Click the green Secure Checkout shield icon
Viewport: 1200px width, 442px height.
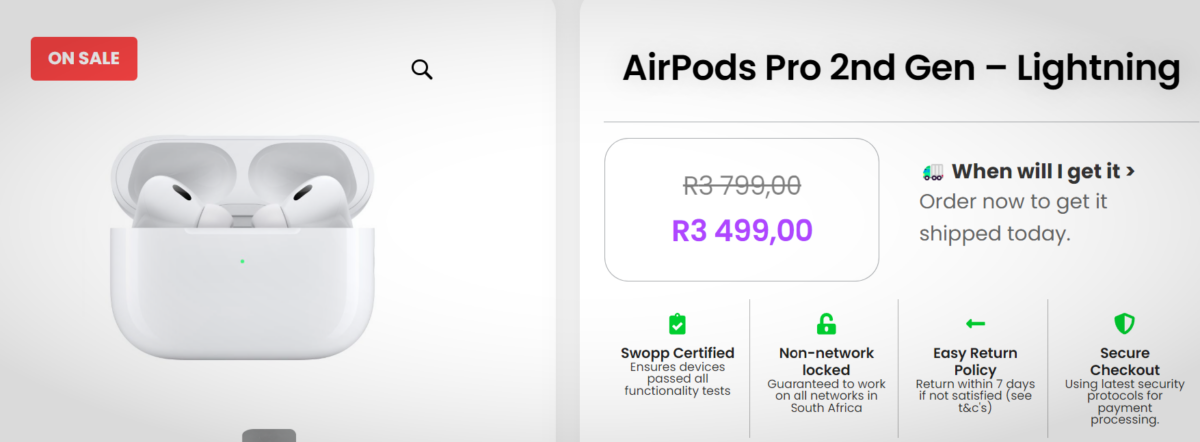pos(1125,324)
